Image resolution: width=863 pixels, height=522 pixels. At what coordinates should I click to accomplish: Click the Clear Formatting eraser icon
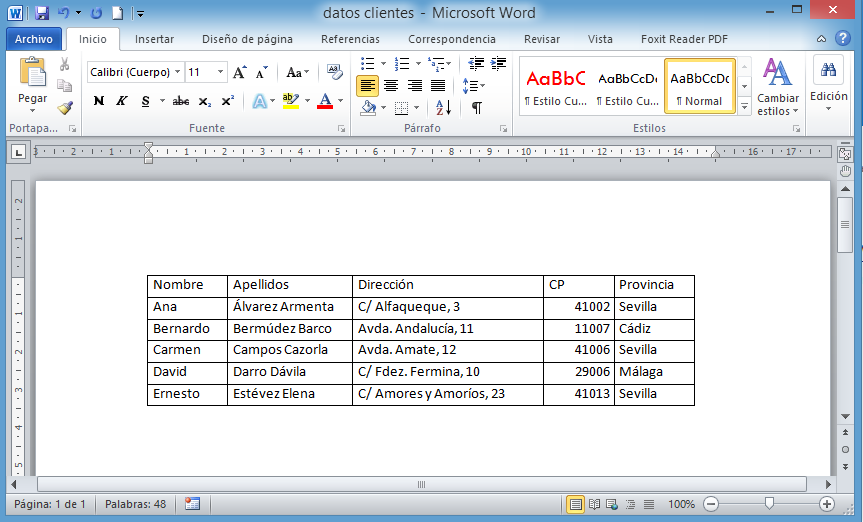coord(334,72)
